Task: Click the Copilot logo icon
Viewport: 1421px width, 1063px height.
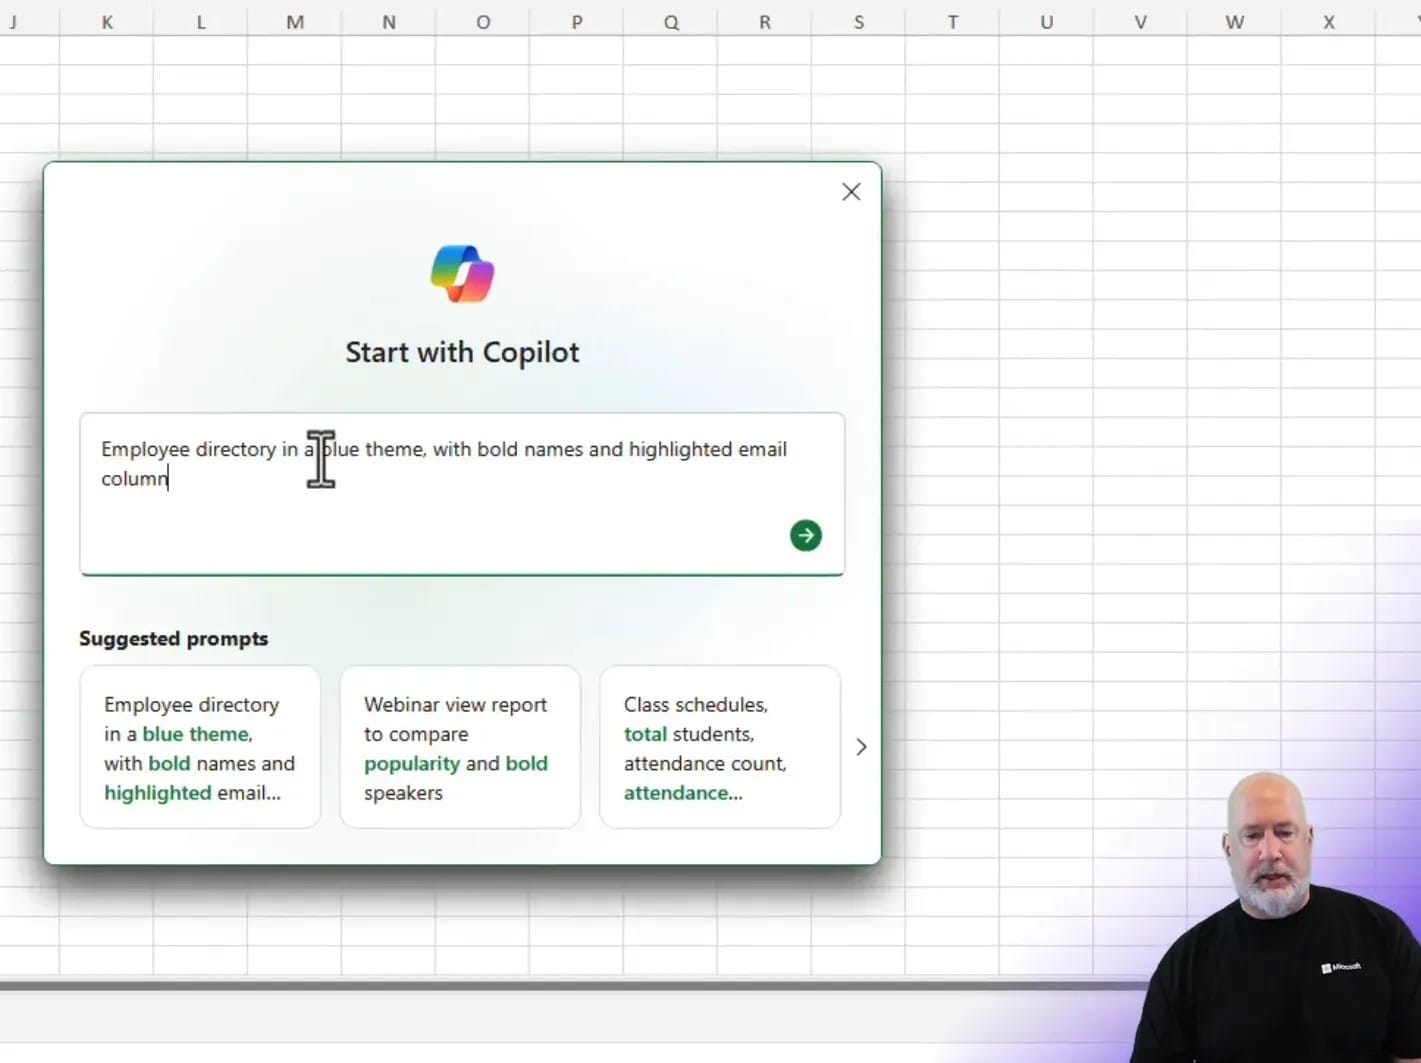Action: tap(462, 271)
